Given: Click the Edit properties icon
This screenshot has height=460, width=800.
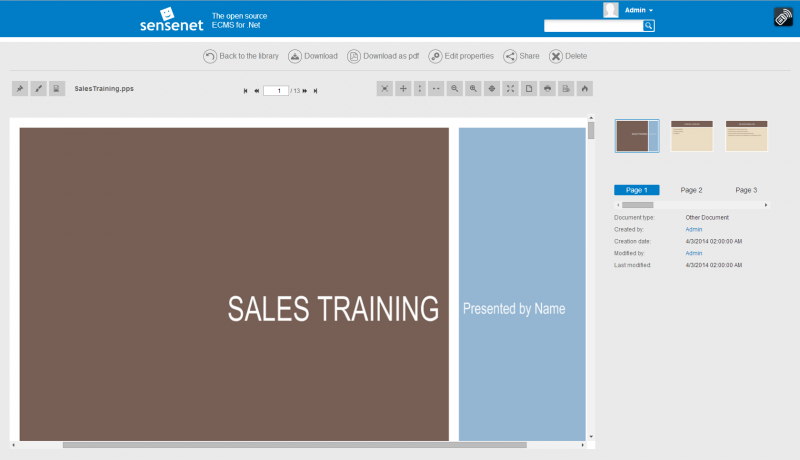Looking at the screenshot, I should tap(435, 56).
